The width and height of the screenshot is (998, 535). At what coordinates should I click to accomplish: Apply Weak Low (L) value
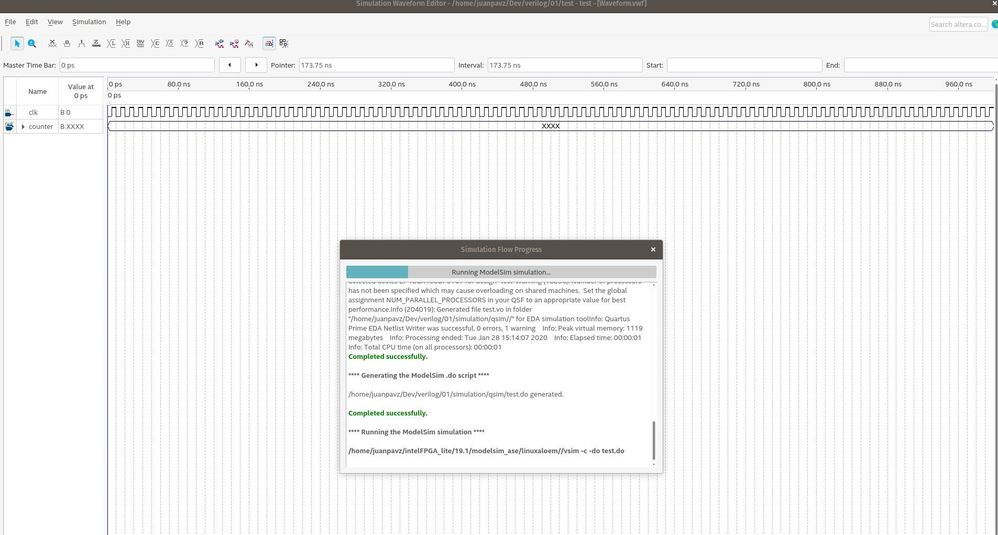point(111,43)
